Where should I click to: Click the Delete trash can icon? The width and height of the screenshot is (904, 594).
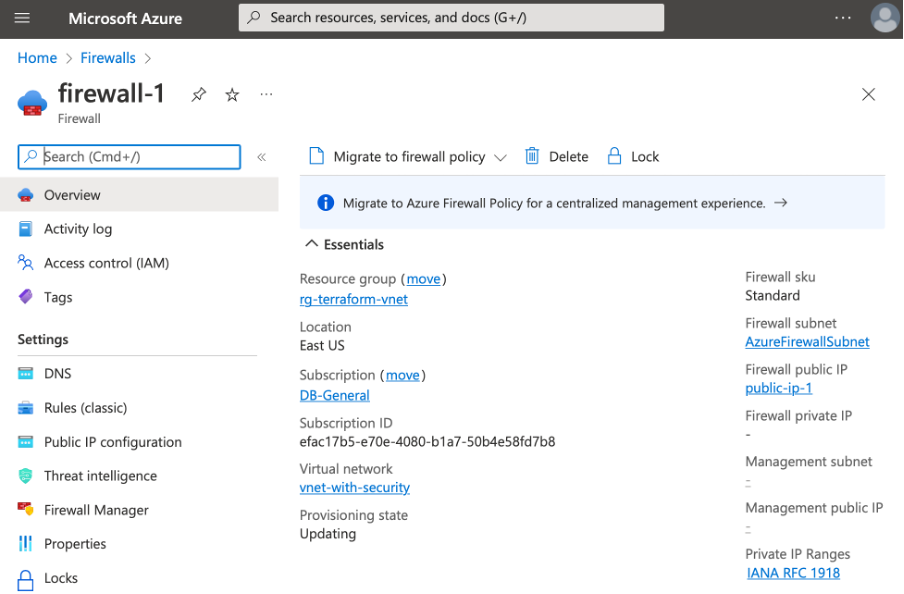point(532,156)
